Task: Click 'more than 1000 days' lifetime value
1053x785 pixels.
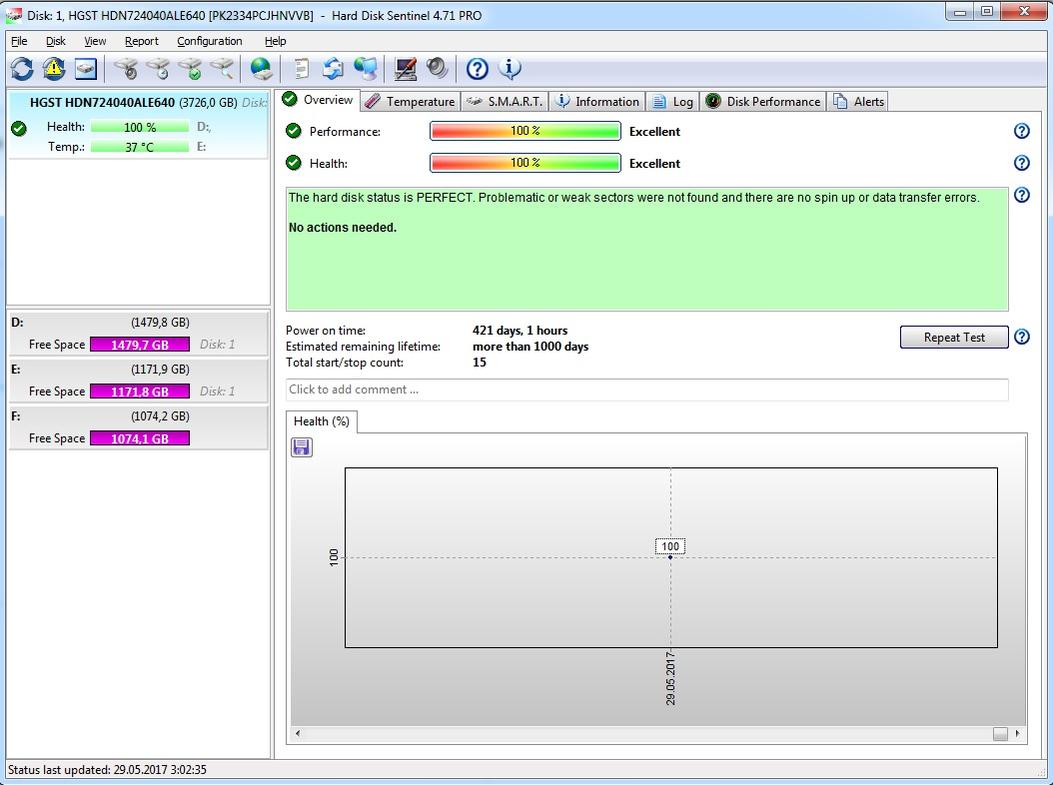Action: (x=531, y=347)
